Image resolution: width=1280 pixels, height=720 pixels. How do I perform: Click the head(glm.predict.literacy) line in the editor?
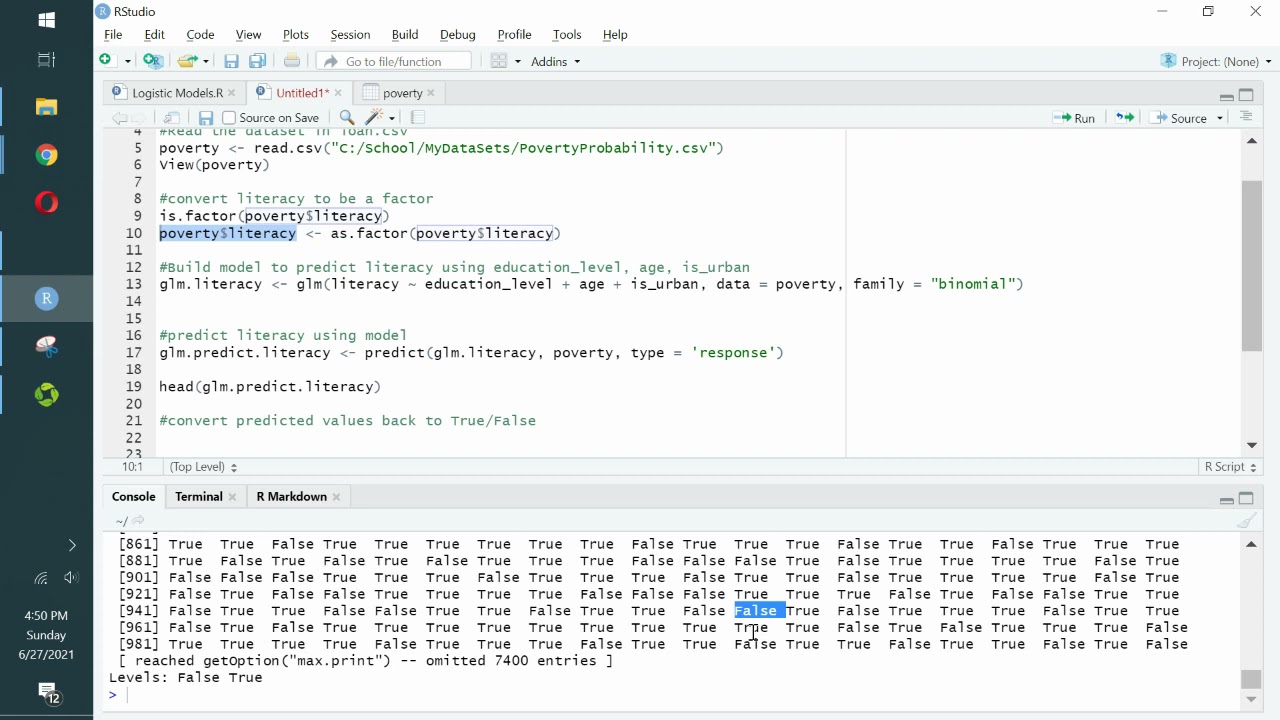pos(270,387)
